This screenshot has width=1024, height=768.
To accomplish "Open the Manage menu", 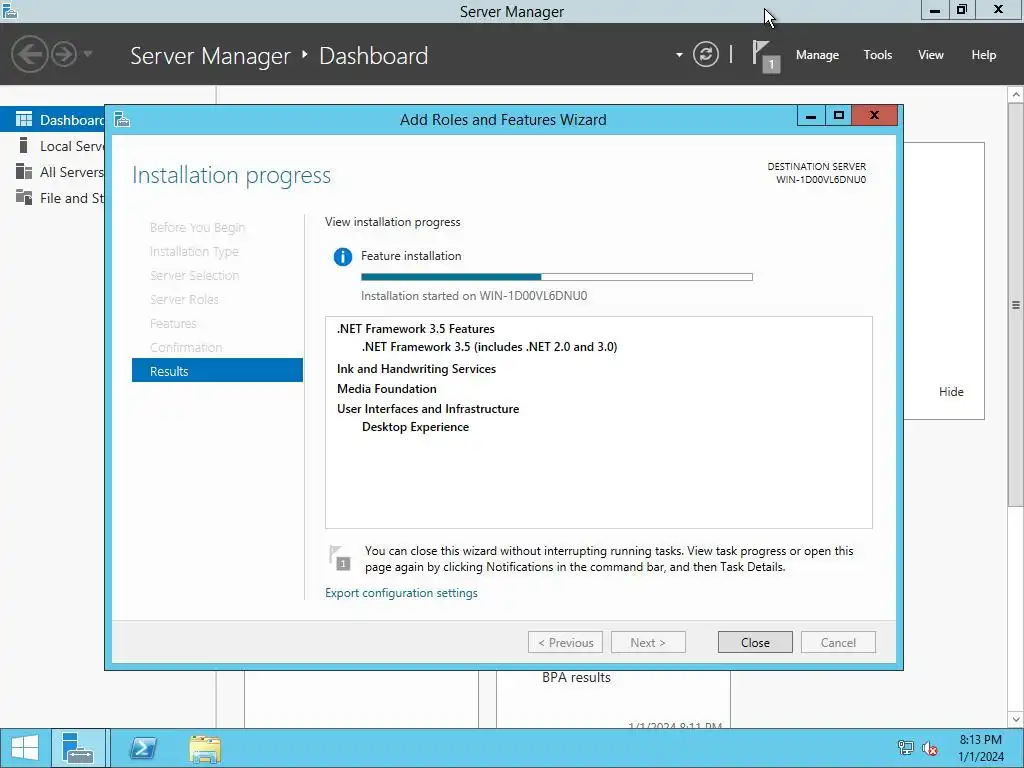I will (817, 55).
